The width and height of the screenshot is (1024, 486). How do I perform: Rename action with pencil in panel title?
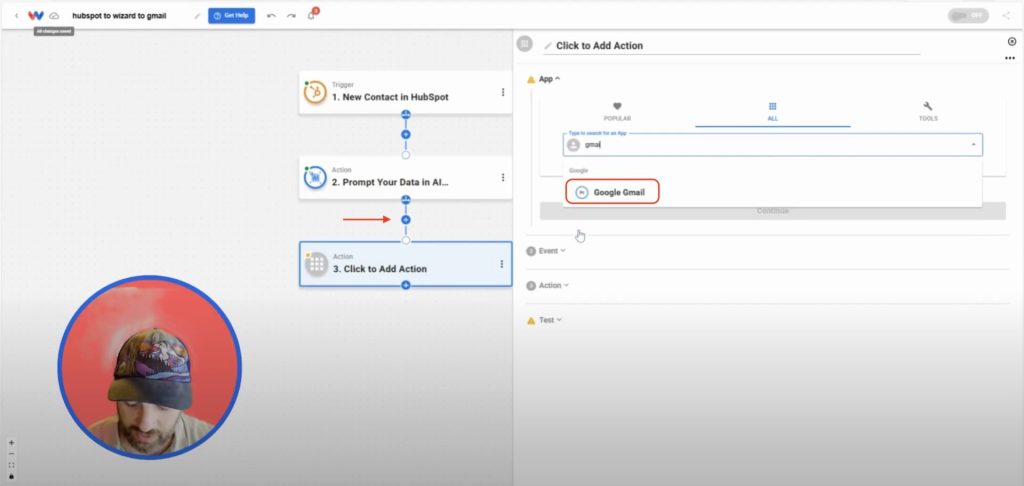tap(548, 46)
